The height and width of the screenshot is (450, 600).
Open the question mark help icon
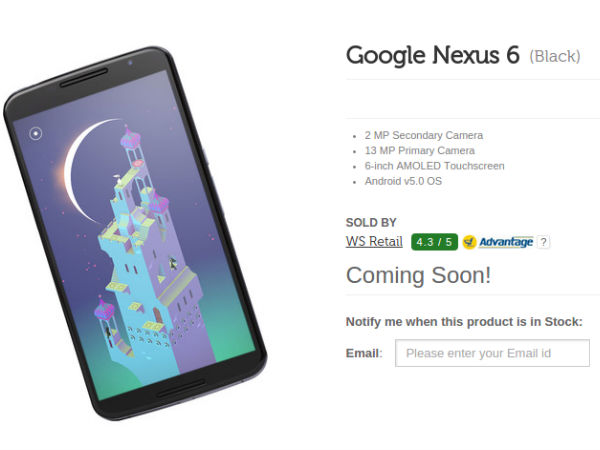pos(543,242)
